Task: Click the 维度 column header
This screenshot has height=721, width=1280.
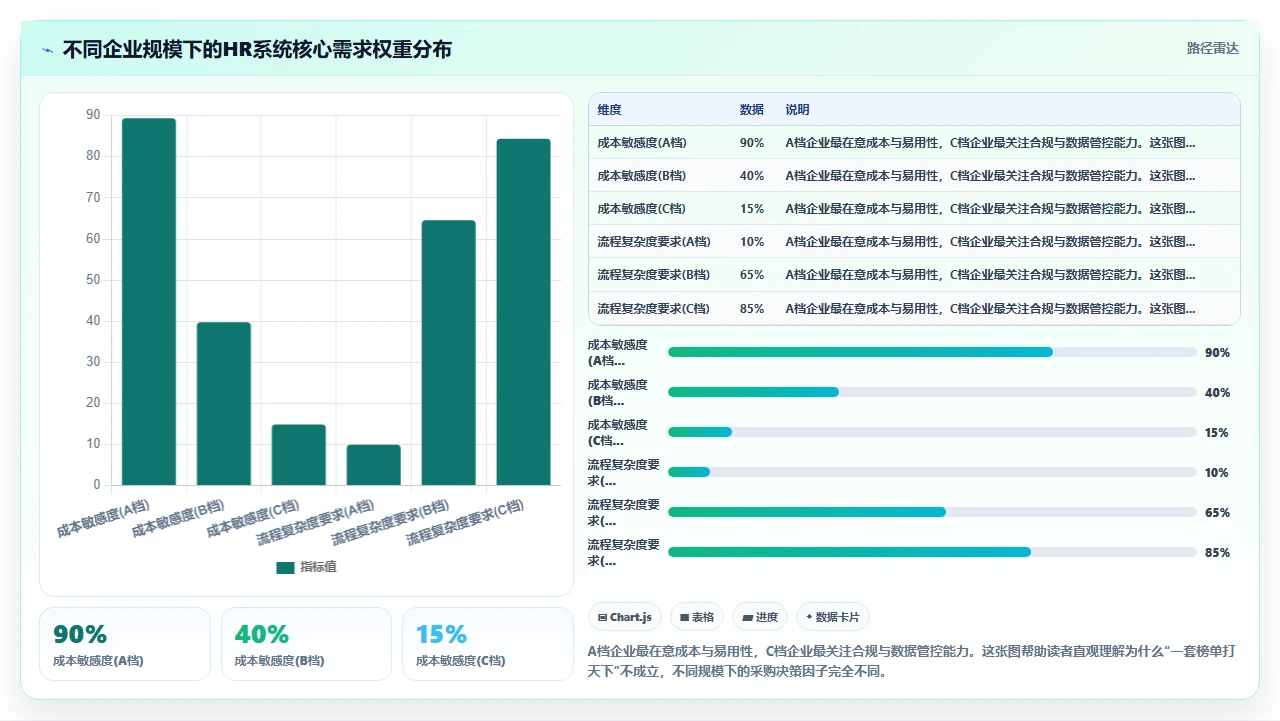Action: (609, 110)
